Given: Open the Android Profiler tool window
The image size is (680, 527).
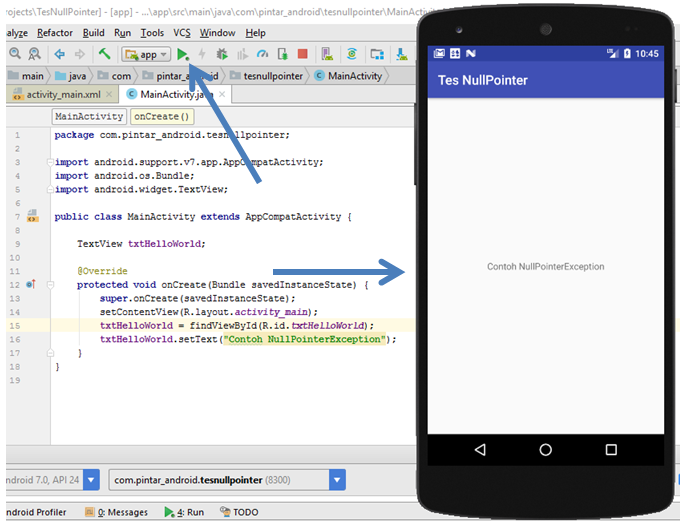Looking at the screenshot, I should (x=36, y=512).
